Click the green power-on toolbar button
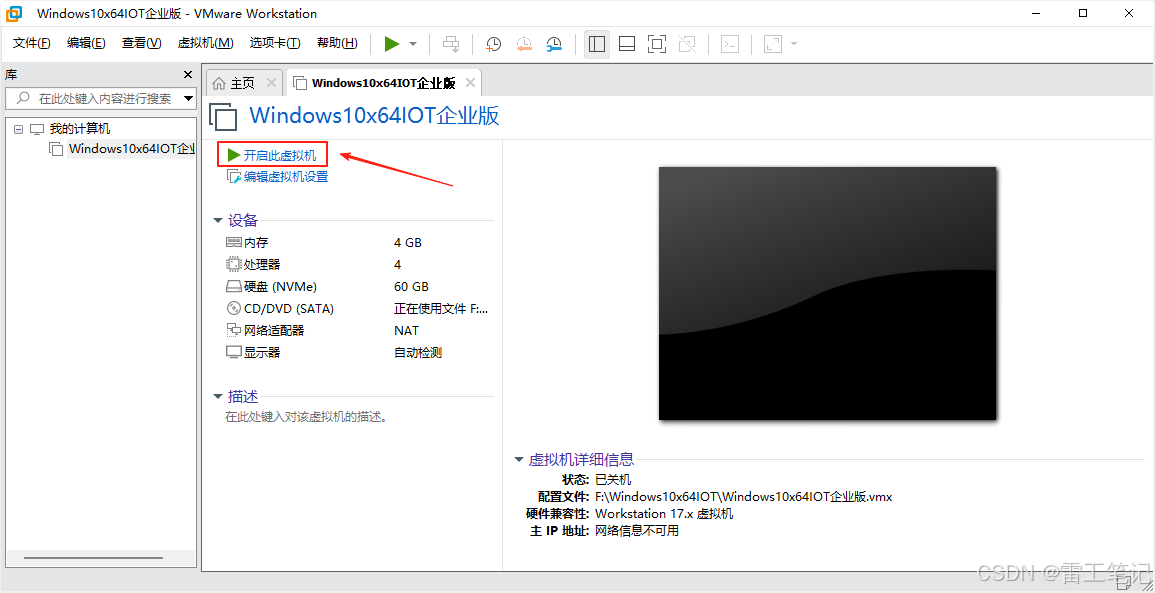The width and height of the screenshot is (1155, 593). coord(392,44)
